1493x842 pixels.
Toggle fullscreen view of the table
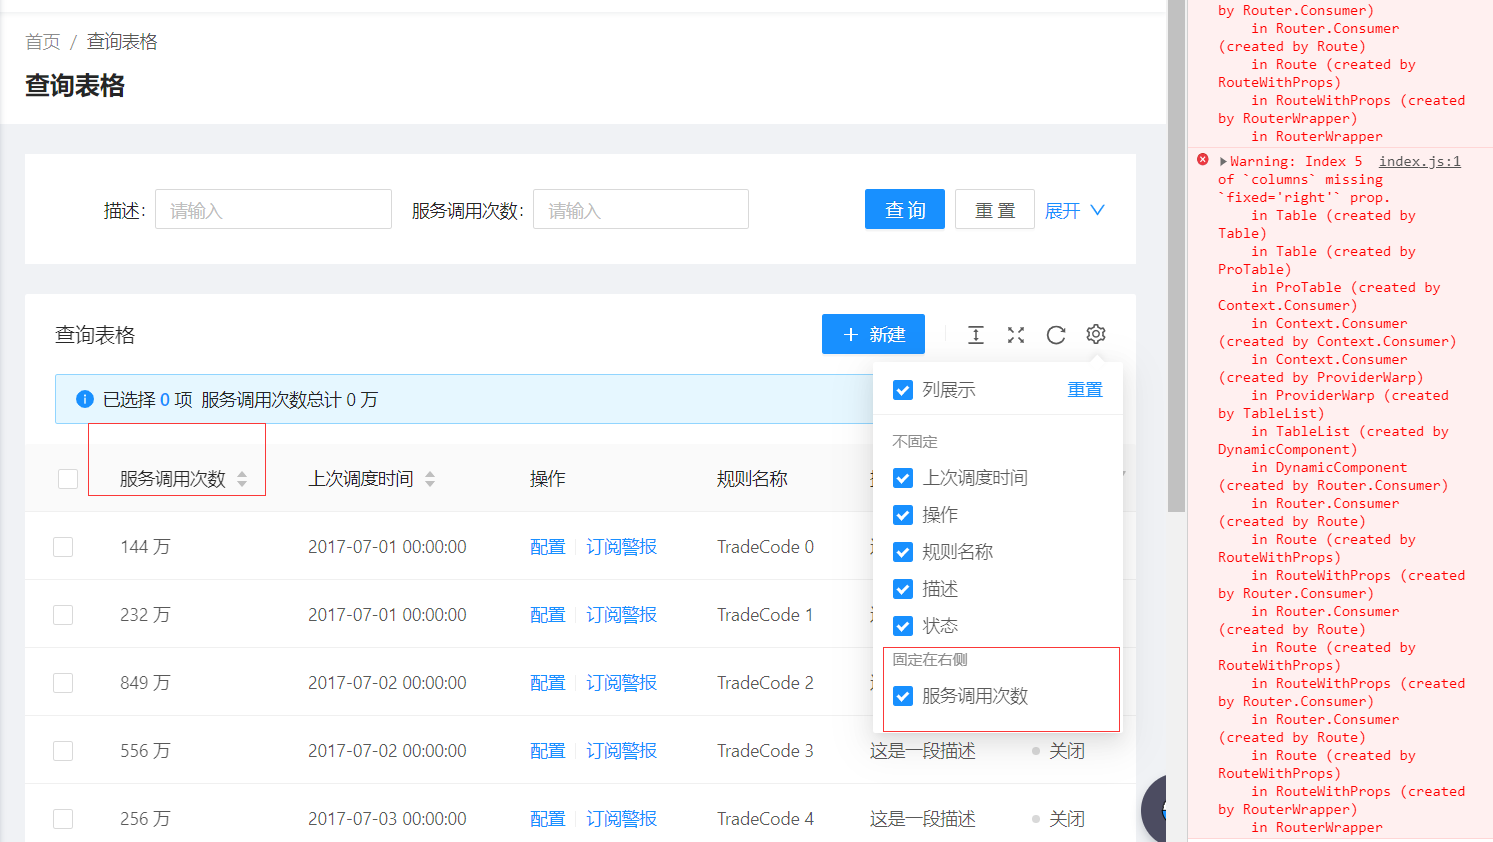[x=1016, y=335]
